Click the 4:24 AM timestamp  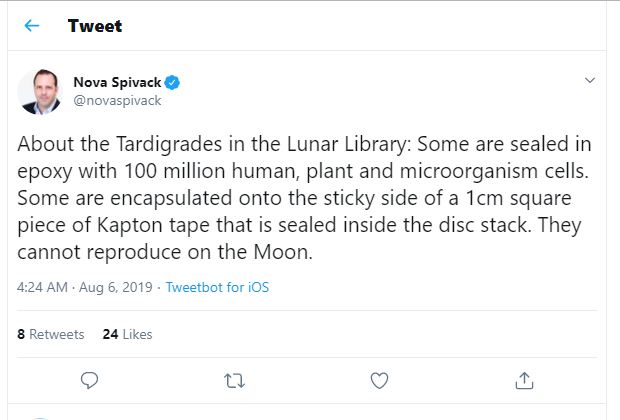click(x=42, y=287)
